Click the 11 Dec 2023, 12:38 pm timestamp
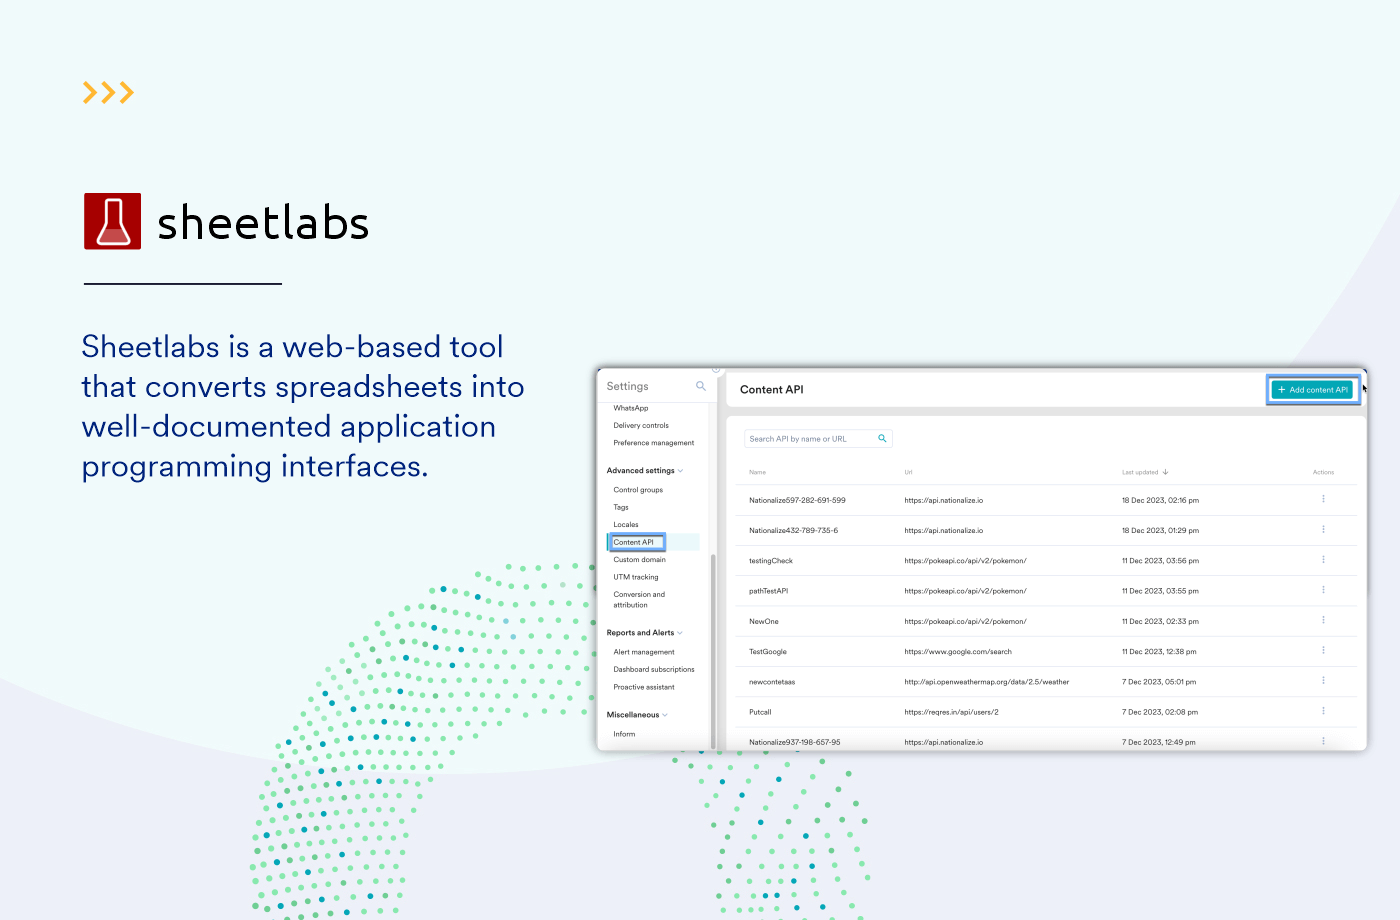The image size is (1400, 920). click(1159, 652)
